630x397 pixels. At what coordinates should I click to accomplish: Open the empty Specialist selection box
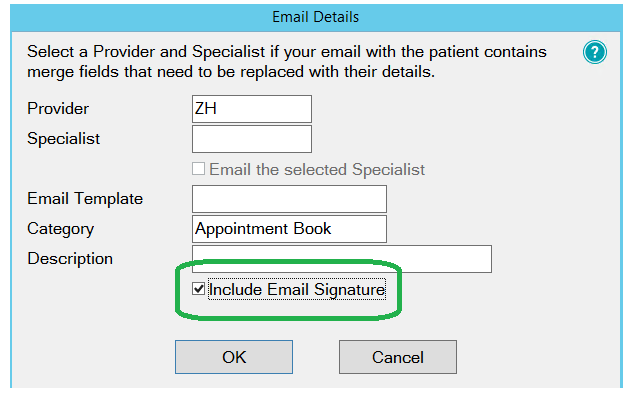(252, 139)
